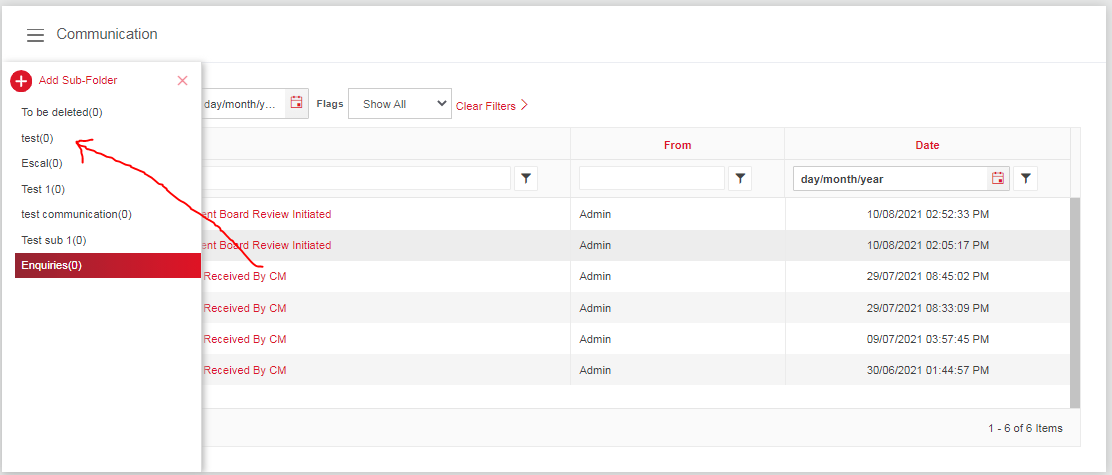Select the highlighted 'Enquiries(0)' folder

[52, 265]
